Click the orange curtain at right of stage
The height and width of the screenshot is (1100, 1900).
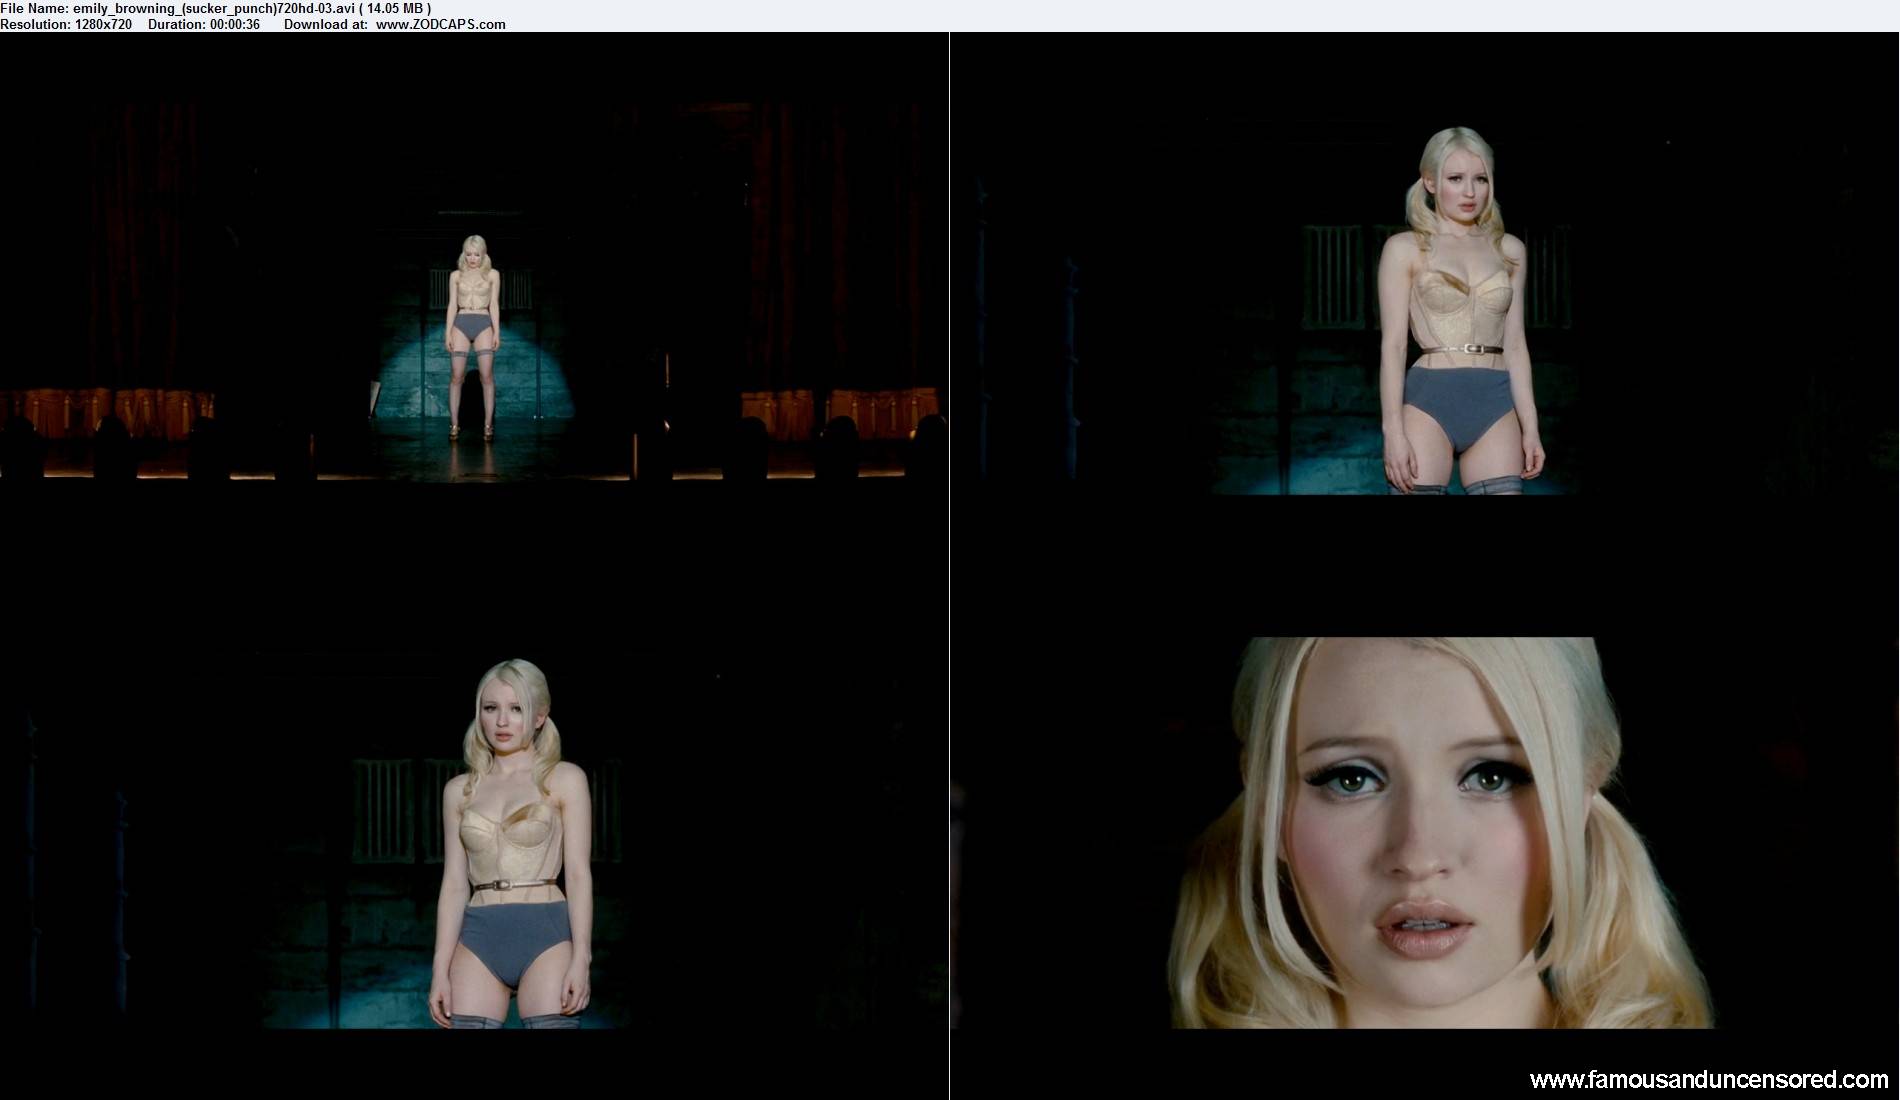pyautogui.click(x=840, y=410)
